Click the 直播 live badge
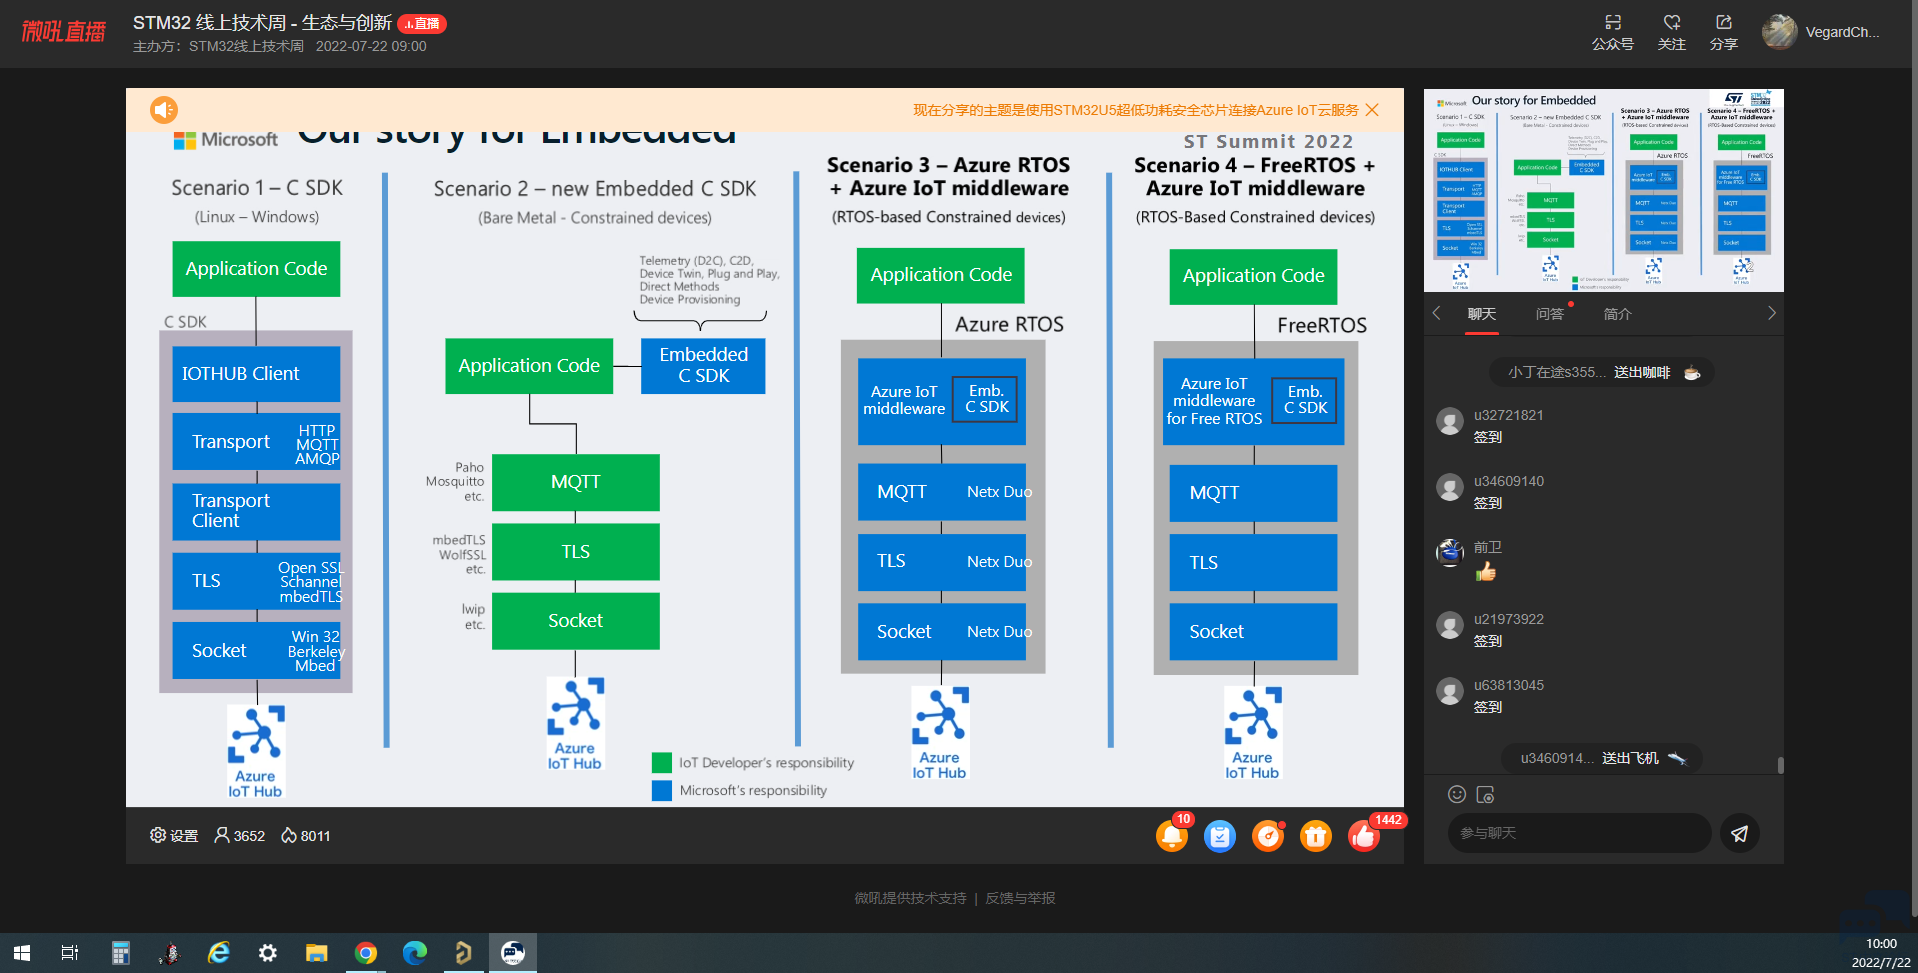Viewport: 1918px width, 973px height. click(422, 23)
